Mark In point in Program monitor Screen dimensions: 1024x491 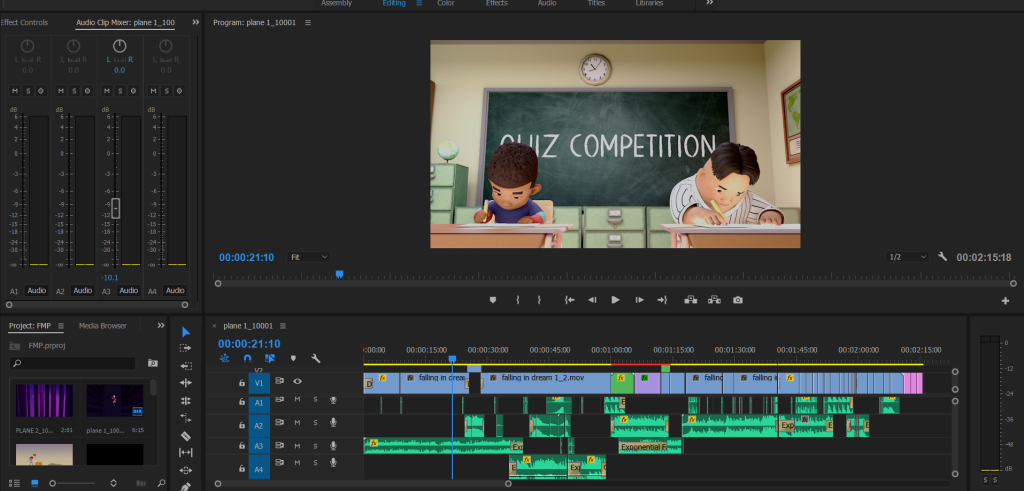coord(518,300)
